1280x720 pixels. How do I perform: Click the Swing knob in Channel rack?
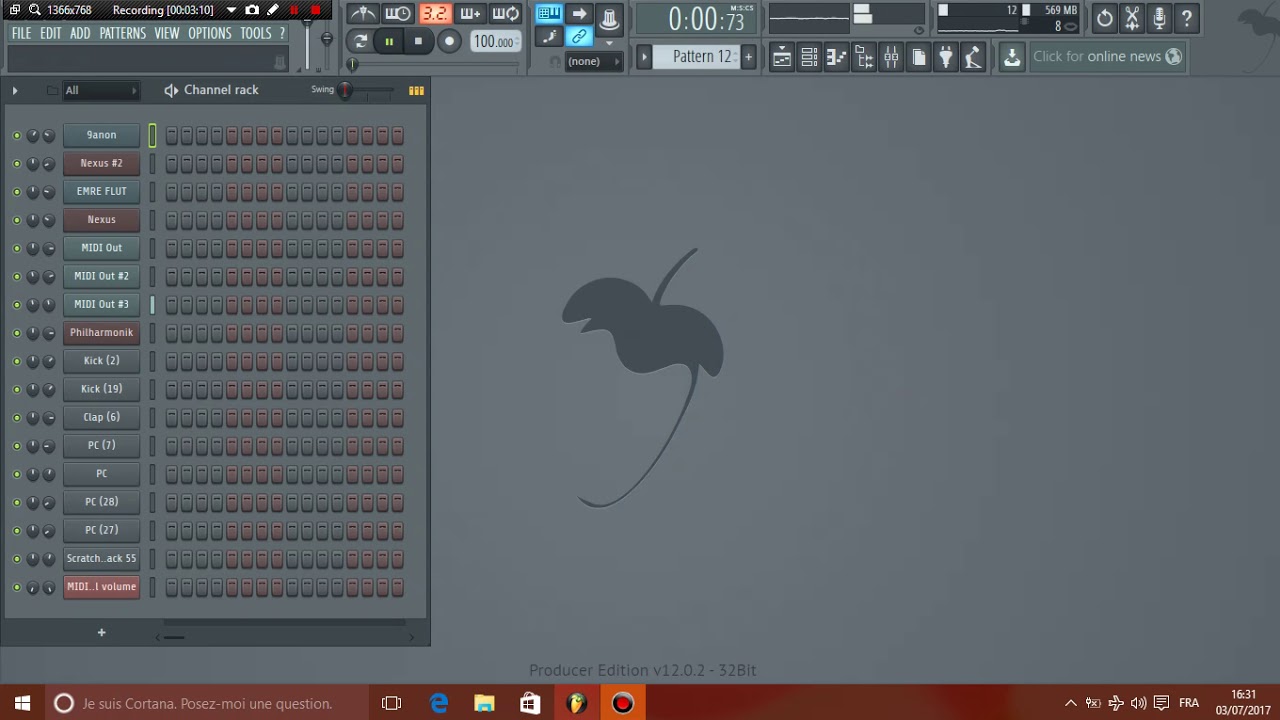[344, 90]
